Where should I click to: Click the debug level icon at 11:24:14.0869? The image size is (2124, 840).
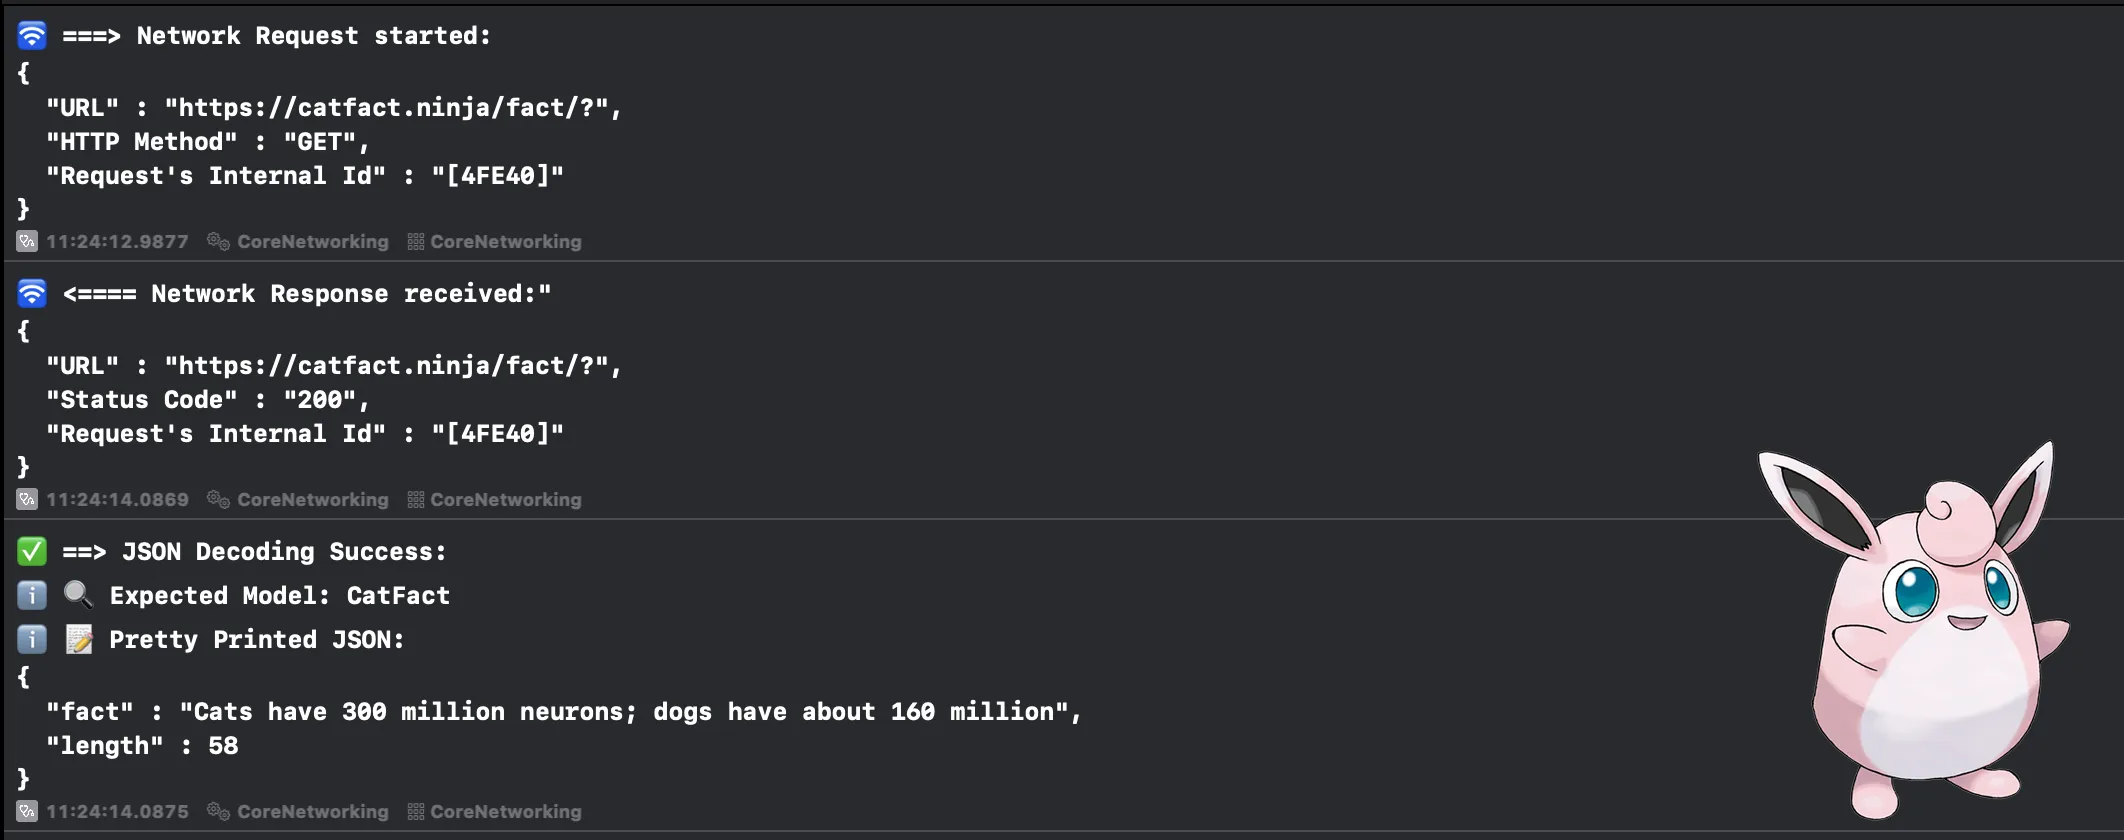click(27, 499)
